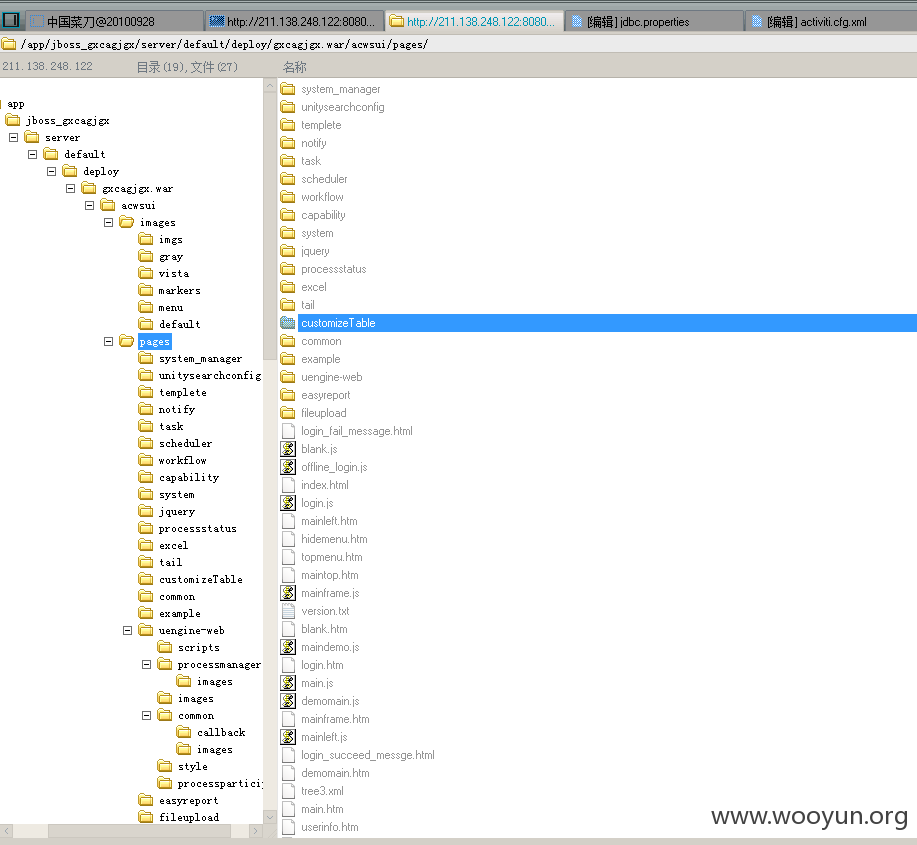Image resolution: width=917 pixels, height=845 pixels.
Task: Click the window panel icon left of the tabs
Action: click(12, 21)
